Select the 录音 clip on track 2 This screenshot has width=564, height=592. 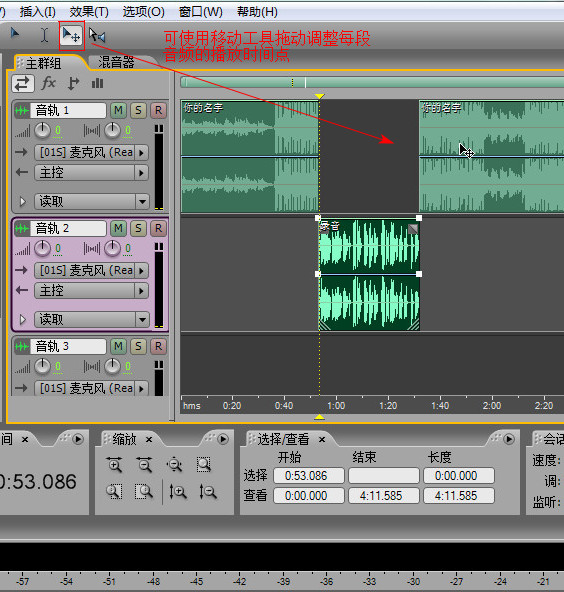point(369,274)
